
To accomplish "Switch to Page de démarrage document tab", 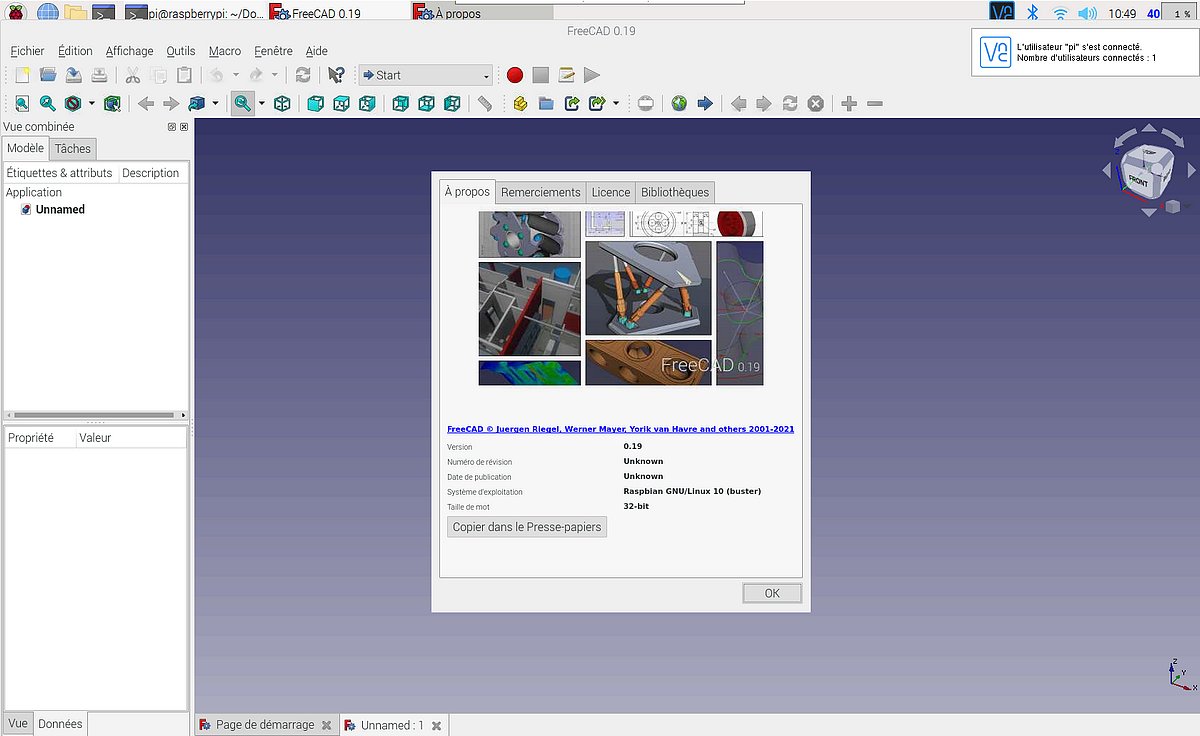I will tap(265, 725).
